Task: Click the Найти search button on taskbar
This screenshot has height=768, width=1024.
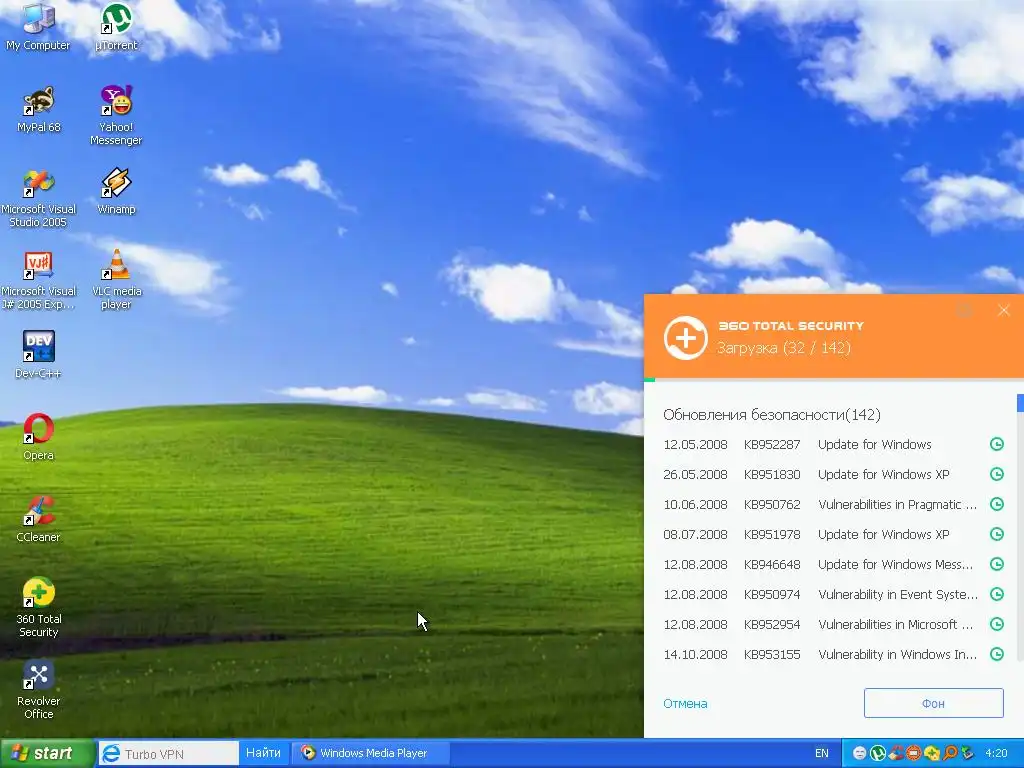Action: [x=263, y=753]
